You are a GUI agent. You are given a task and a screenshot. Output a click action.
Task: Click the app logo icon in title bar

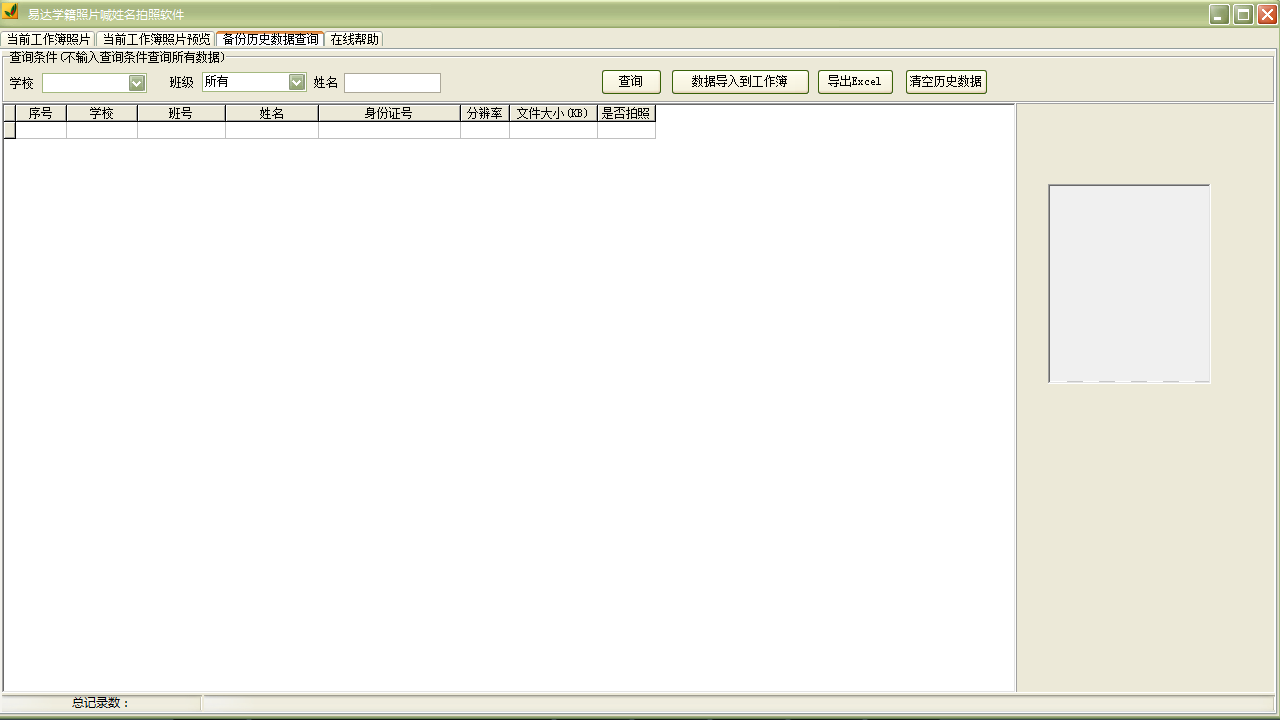[x=11, y=13]
